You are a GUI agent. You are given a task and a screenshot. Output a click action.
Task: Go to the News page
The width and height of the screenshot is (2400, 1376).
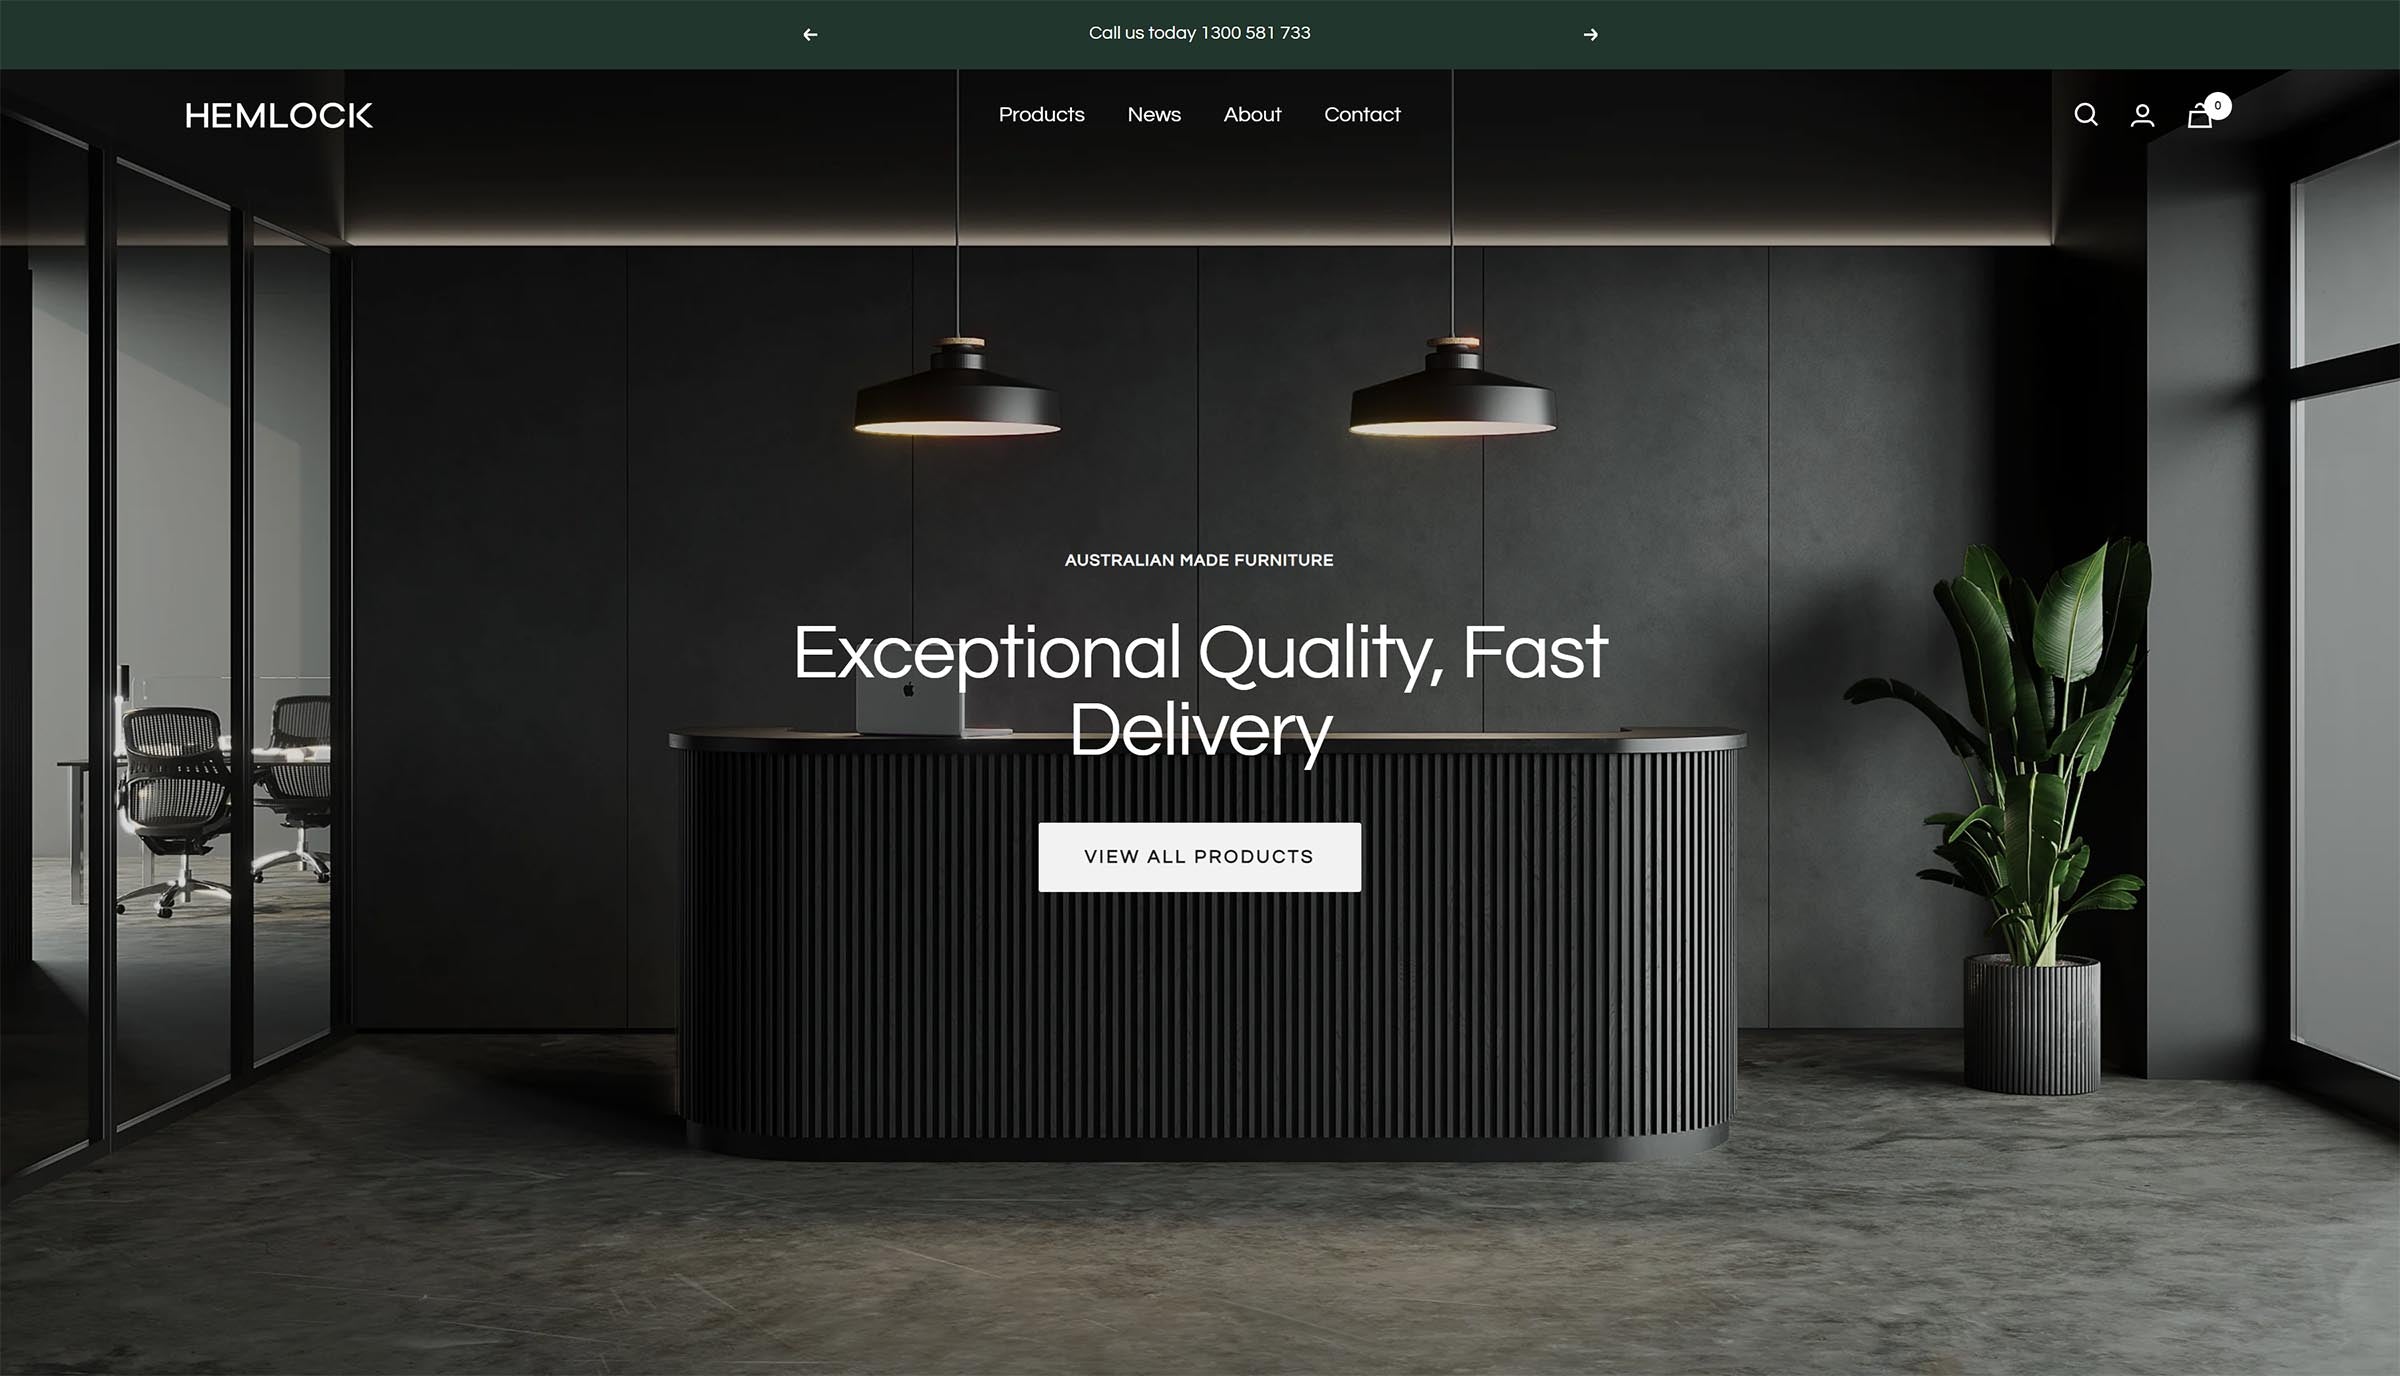(x=1154, y=114)
